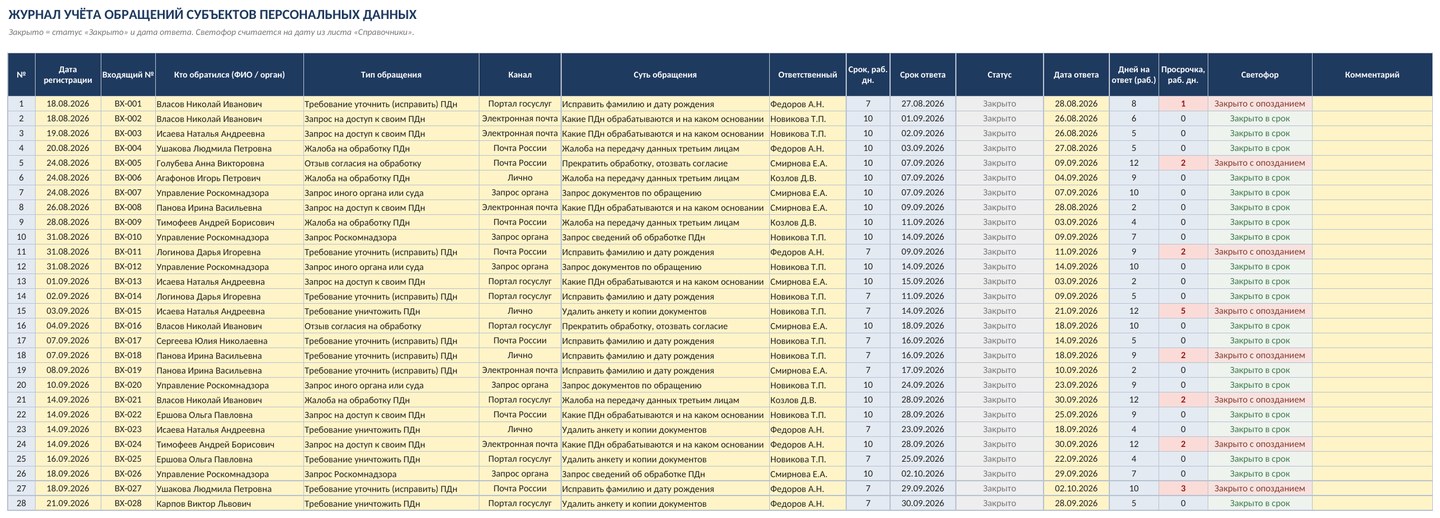The height and width of the screenshot is (518, 1440).
Task: Click the italic note starting with «Закрыто = статус»
Action: pos(211,32)
